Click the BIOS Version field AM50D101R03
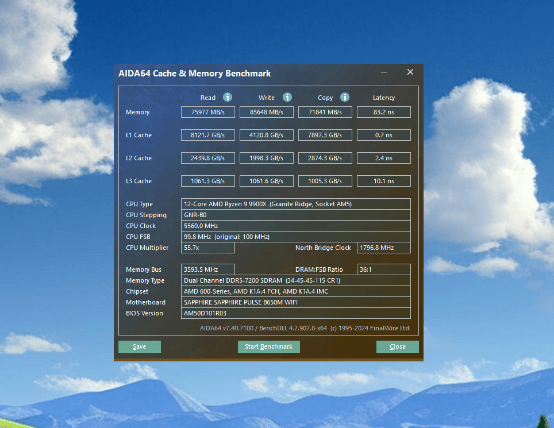The width and height of the screenshot is (554, 428). pyautogui.click(x=296, y=313)
